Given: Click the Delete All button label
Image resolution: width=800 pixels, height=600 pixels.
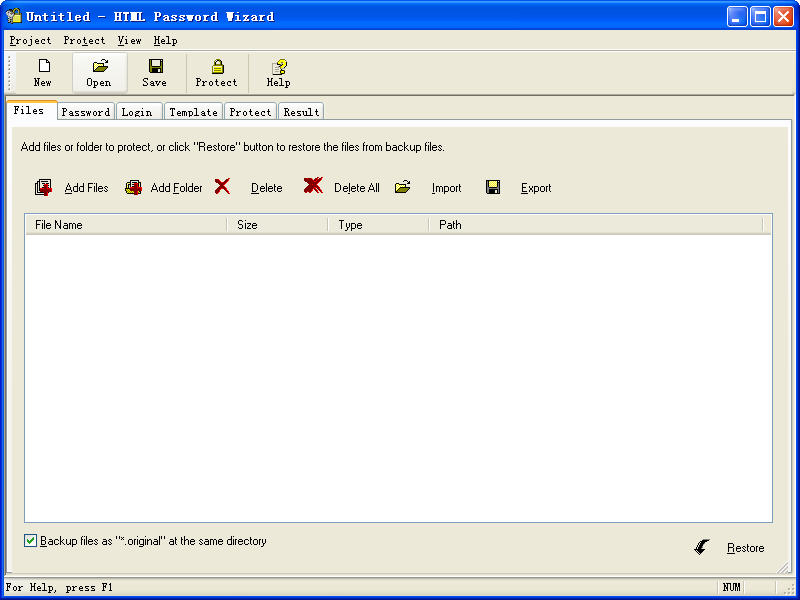Looking at the screenshot, I should point(357,188).
